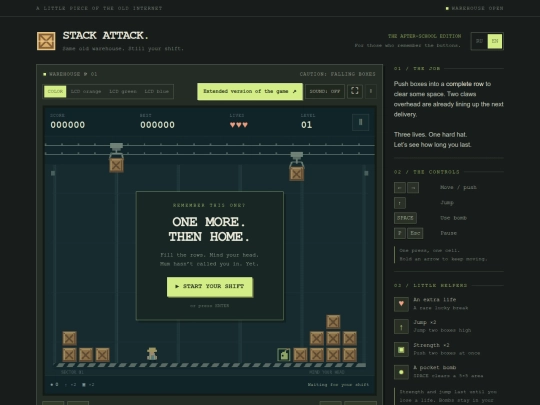
Task: Open the more options button beside fullscreen
Action: coord(371,91)
